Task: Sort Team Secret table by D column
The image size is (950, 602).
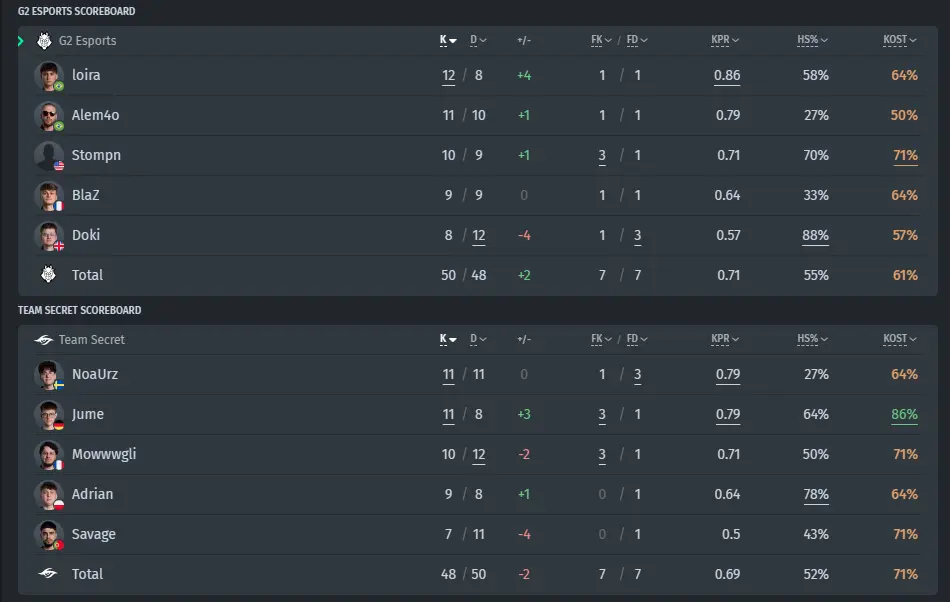Action: [478, 339]
